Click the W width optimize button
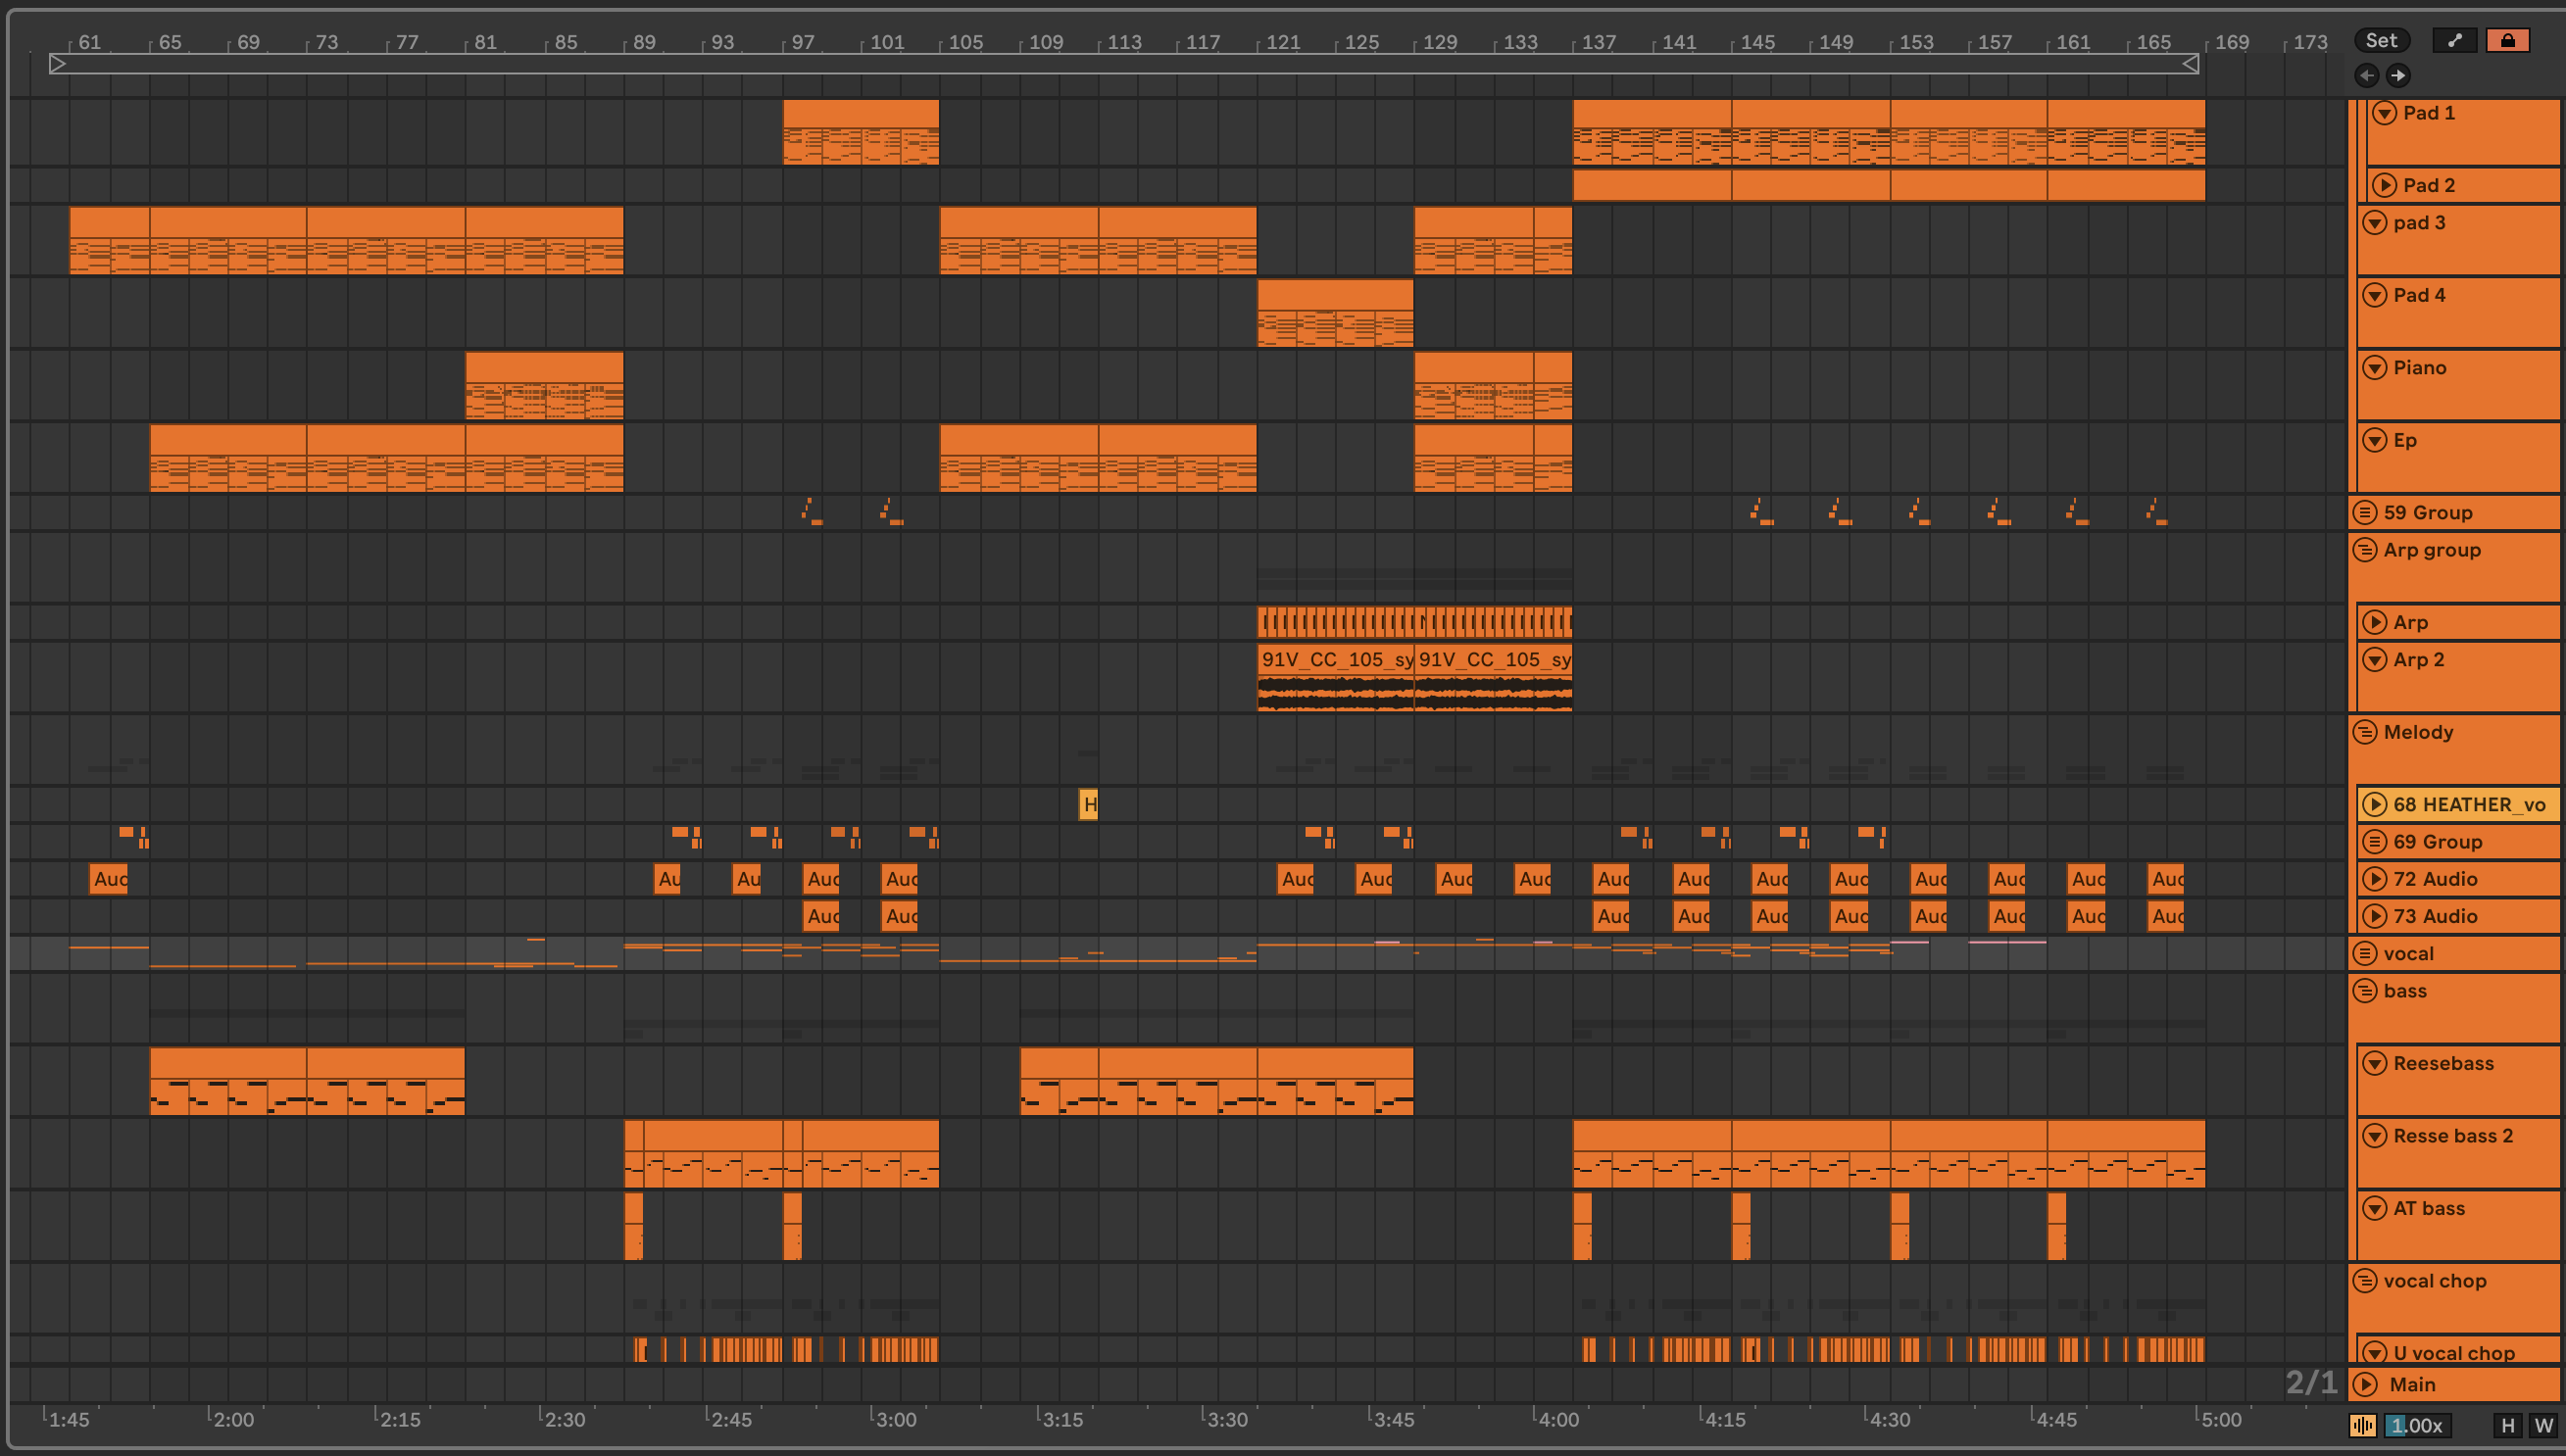The image size is (2566, 1456). 2543,1425
